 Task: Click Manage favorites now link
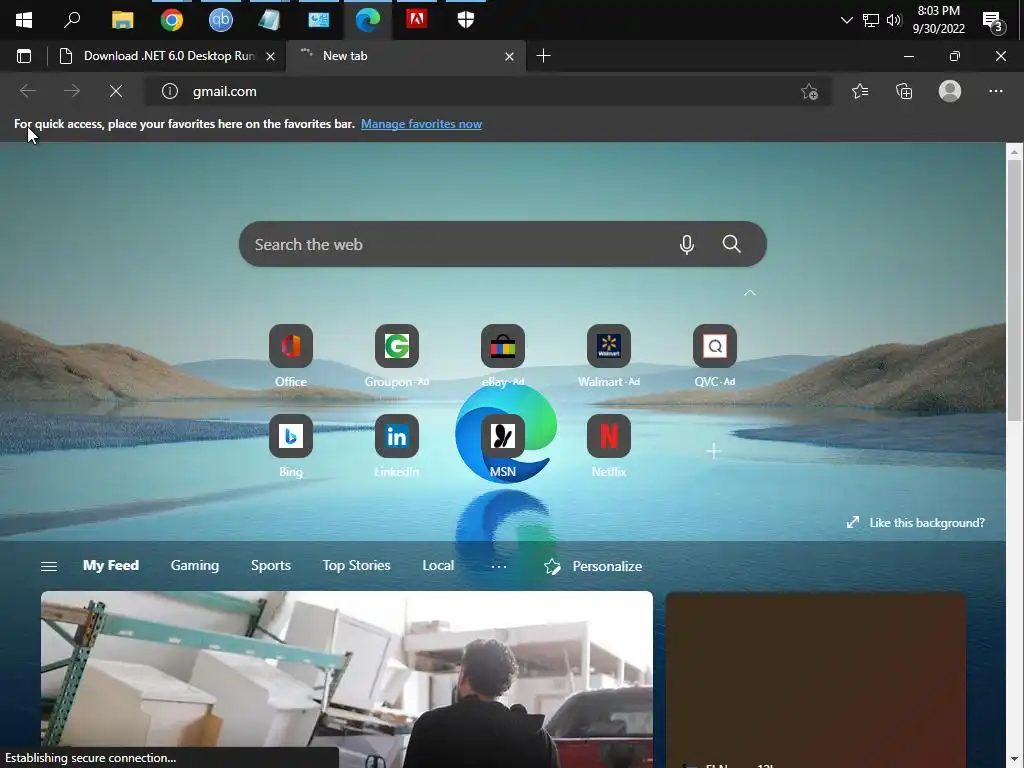(x=421, y=124)
